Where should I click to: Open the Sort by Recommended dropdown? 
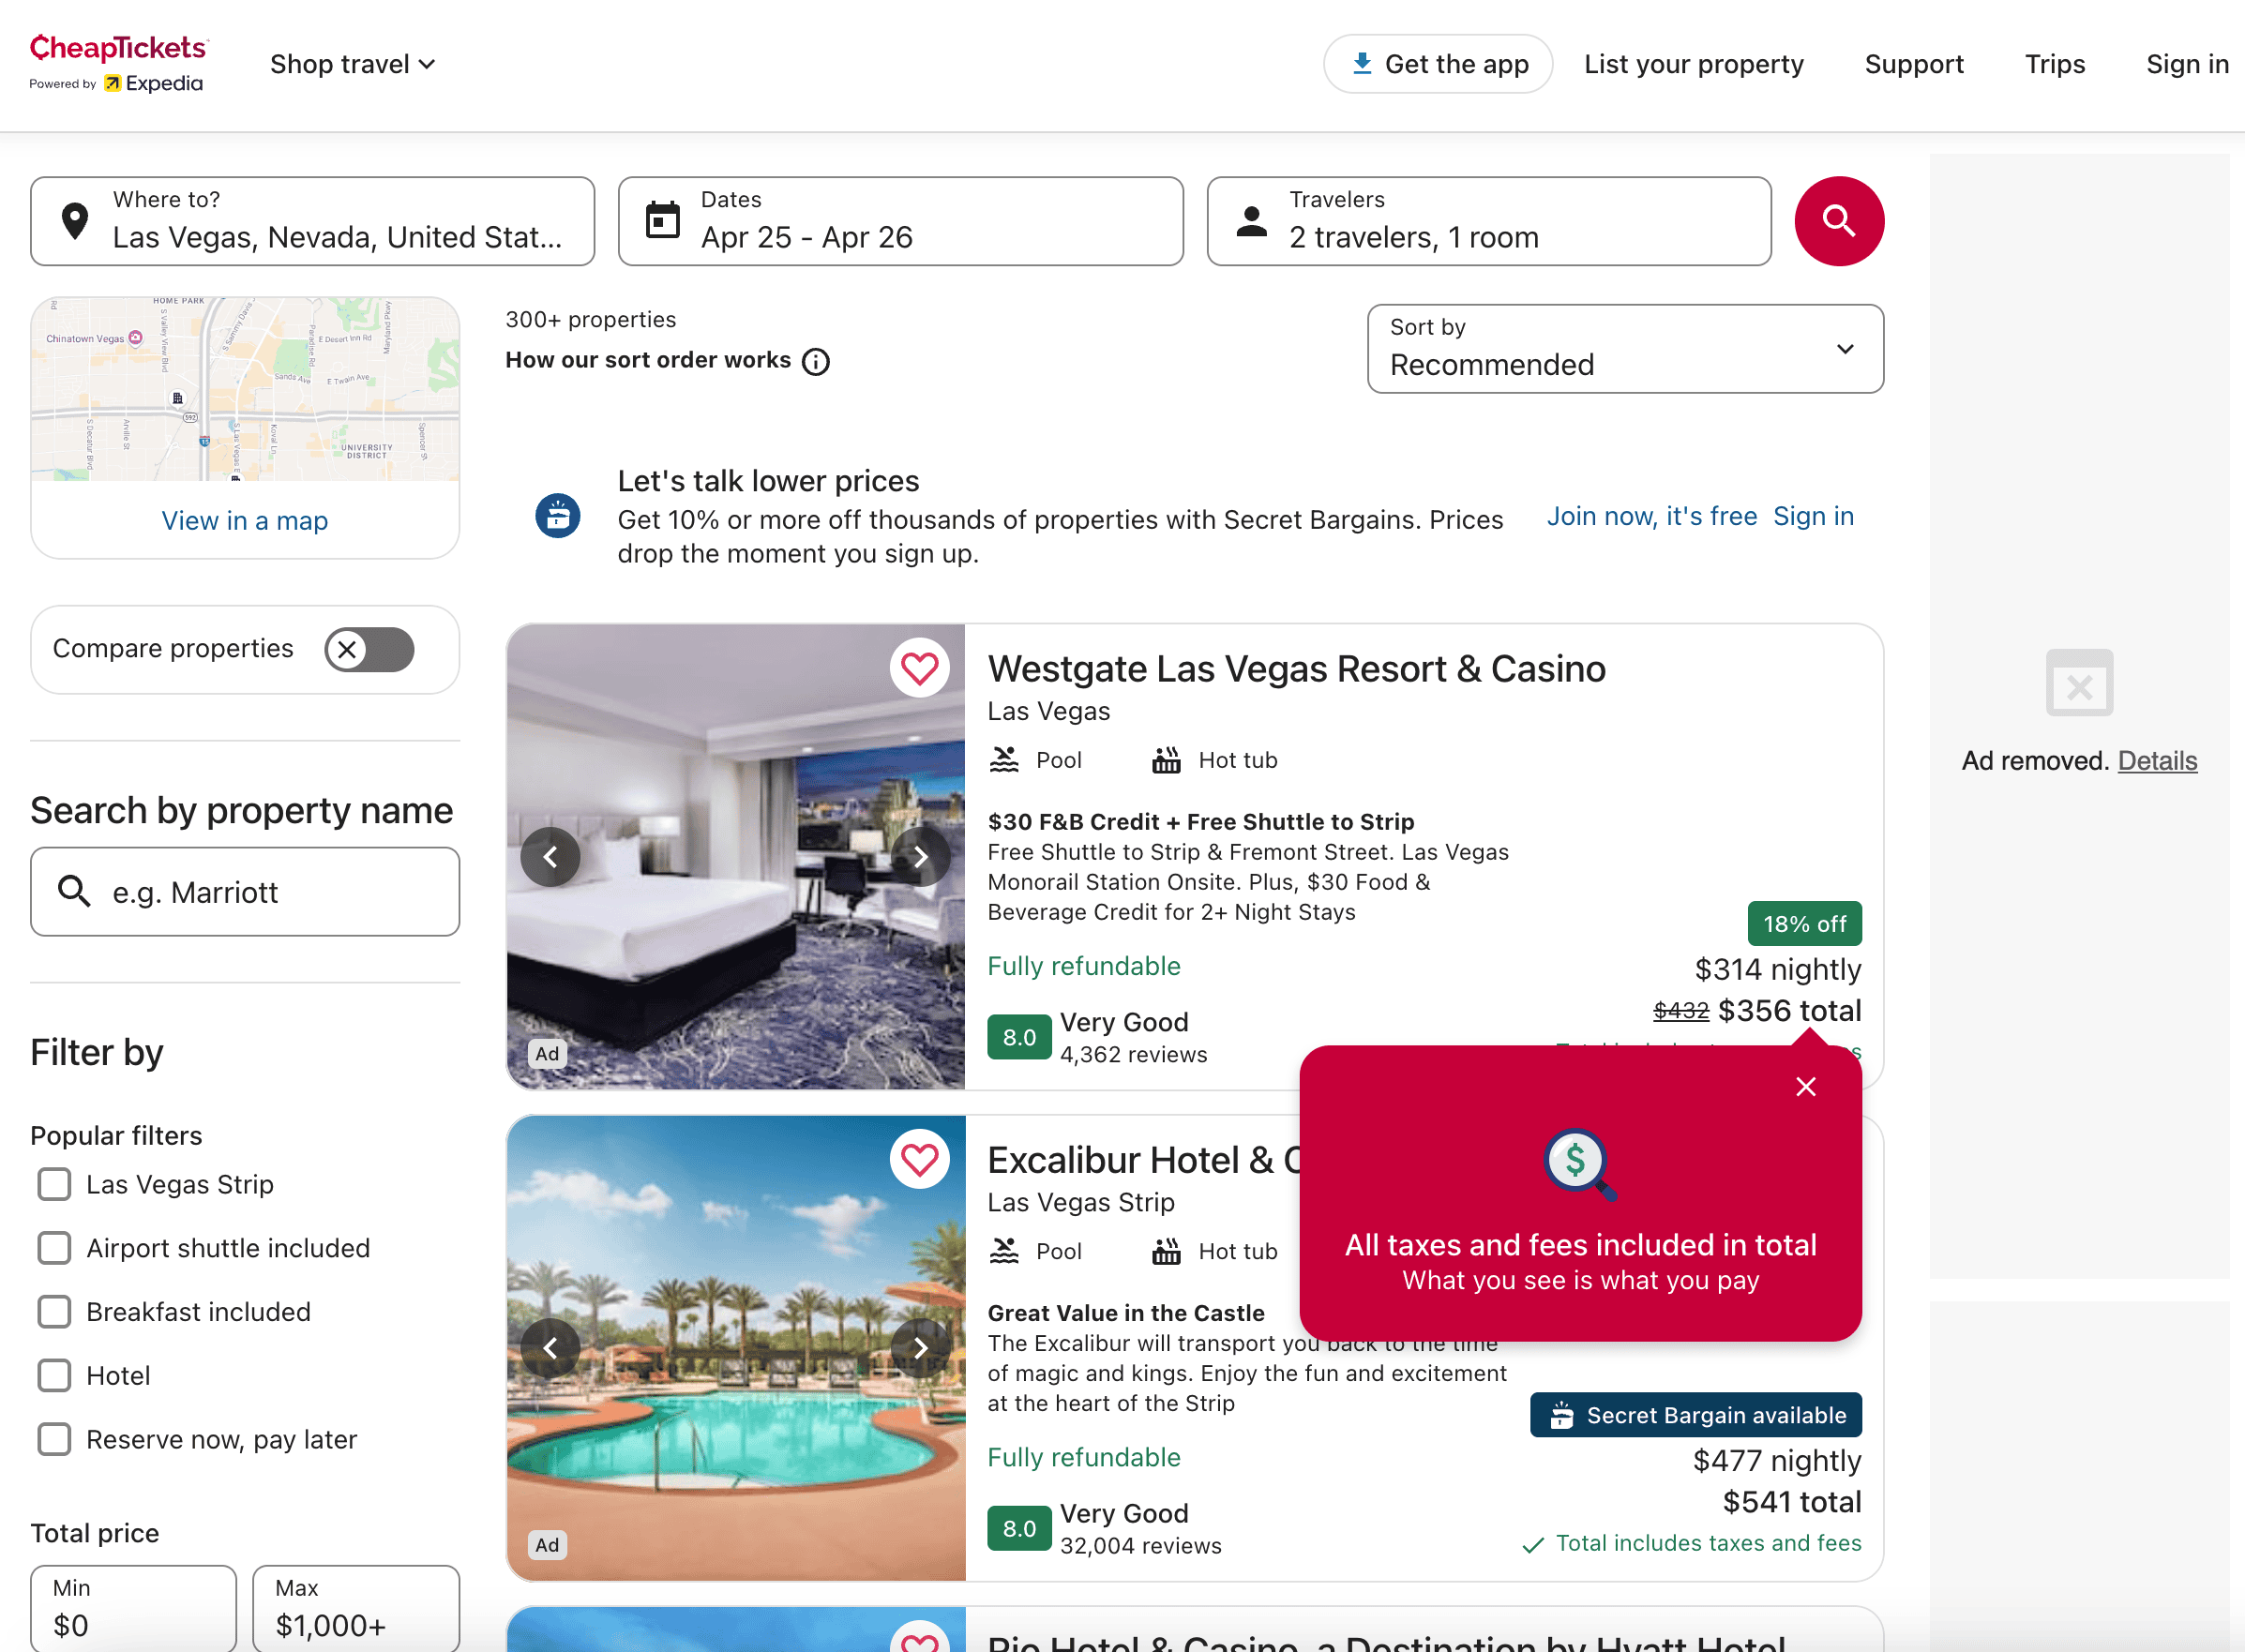1624,349
